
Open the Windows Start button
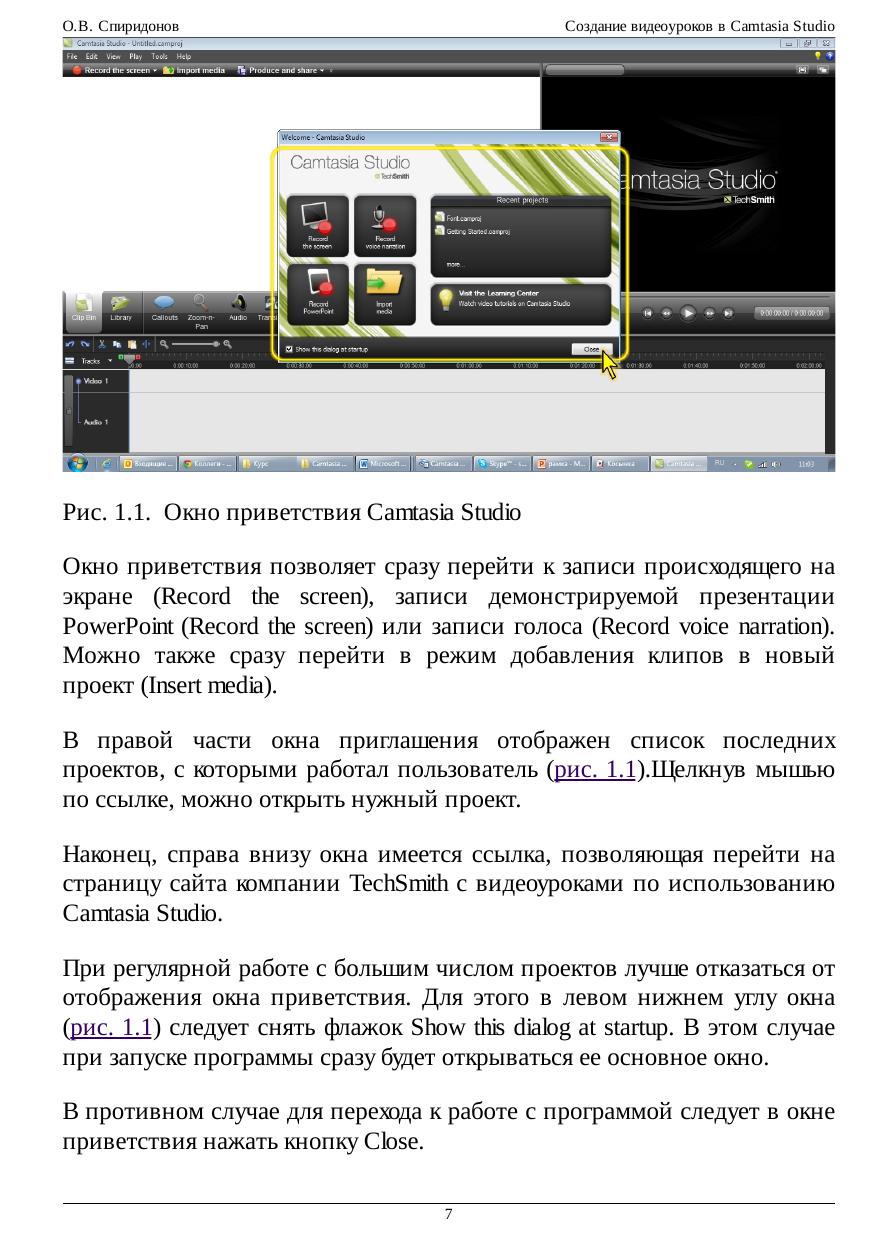tap(76, 464)
